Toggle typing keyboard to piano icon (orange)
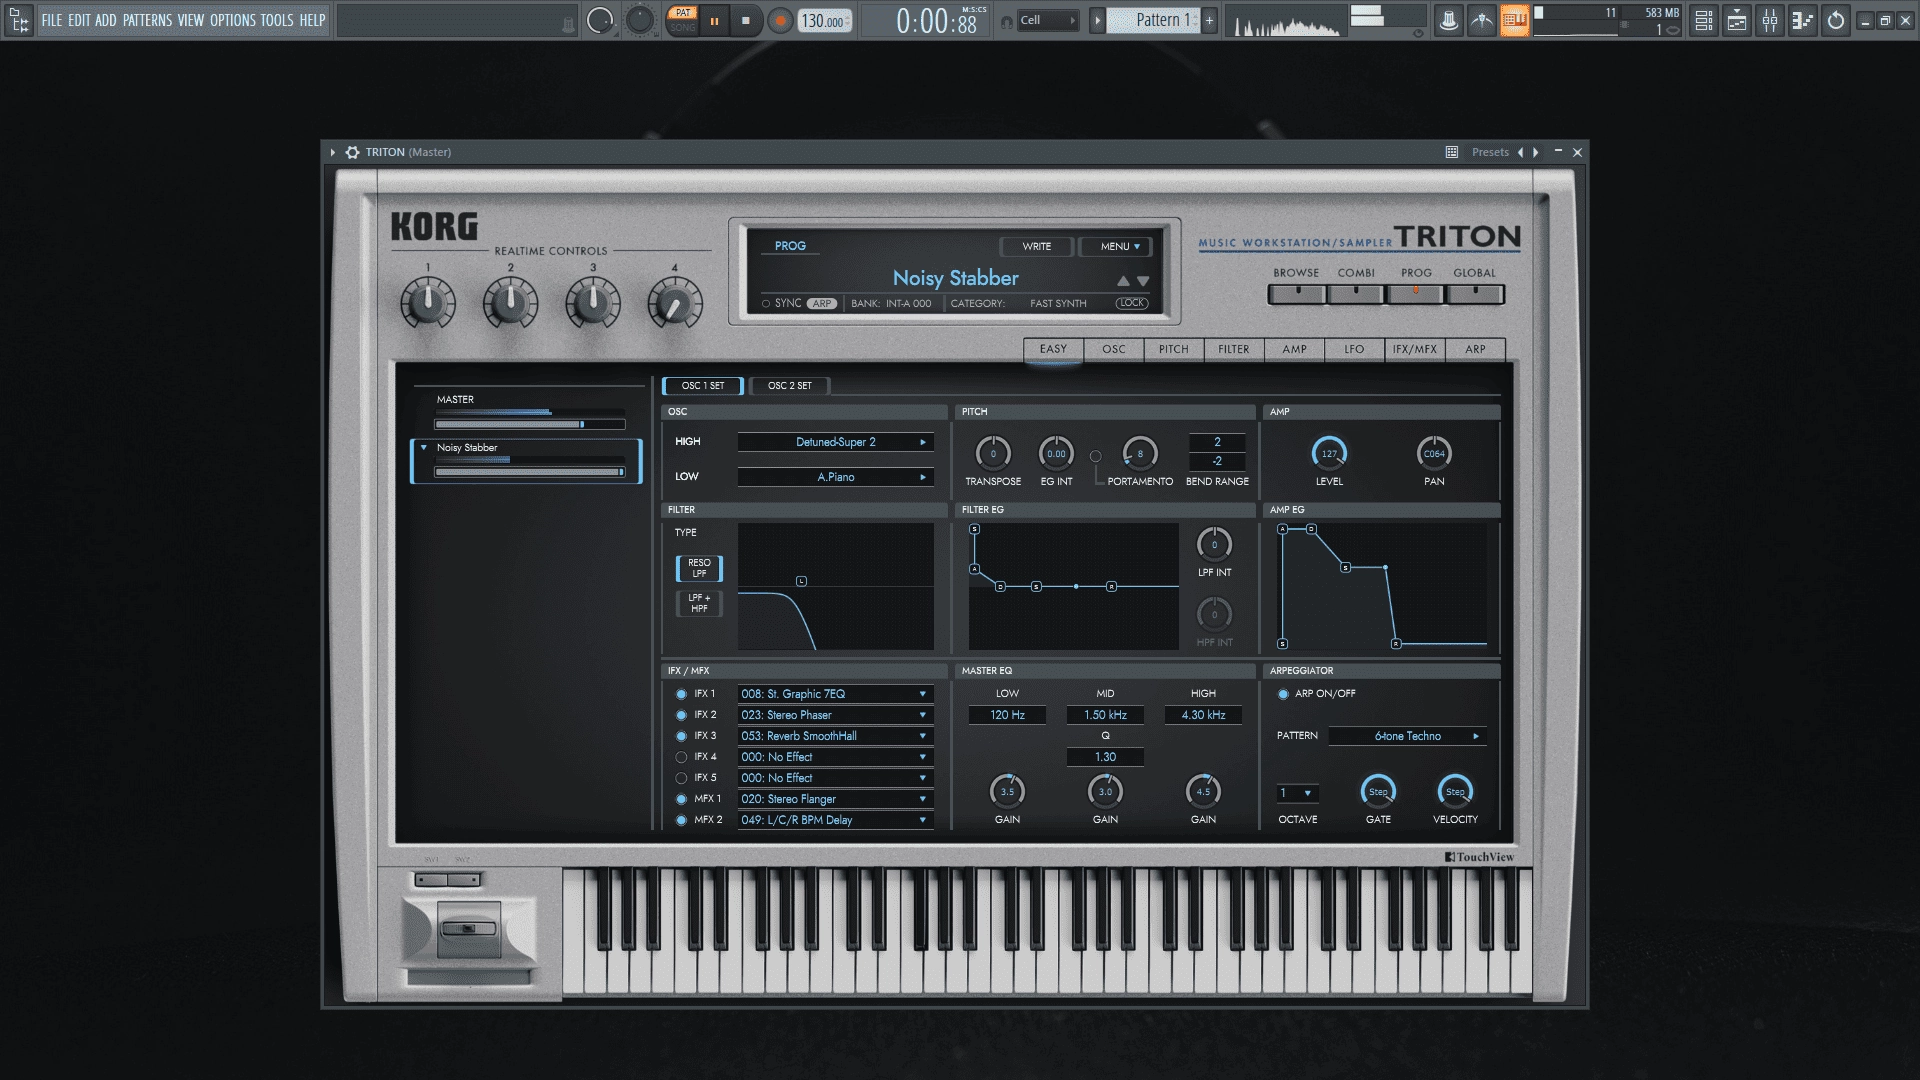 1514,20
